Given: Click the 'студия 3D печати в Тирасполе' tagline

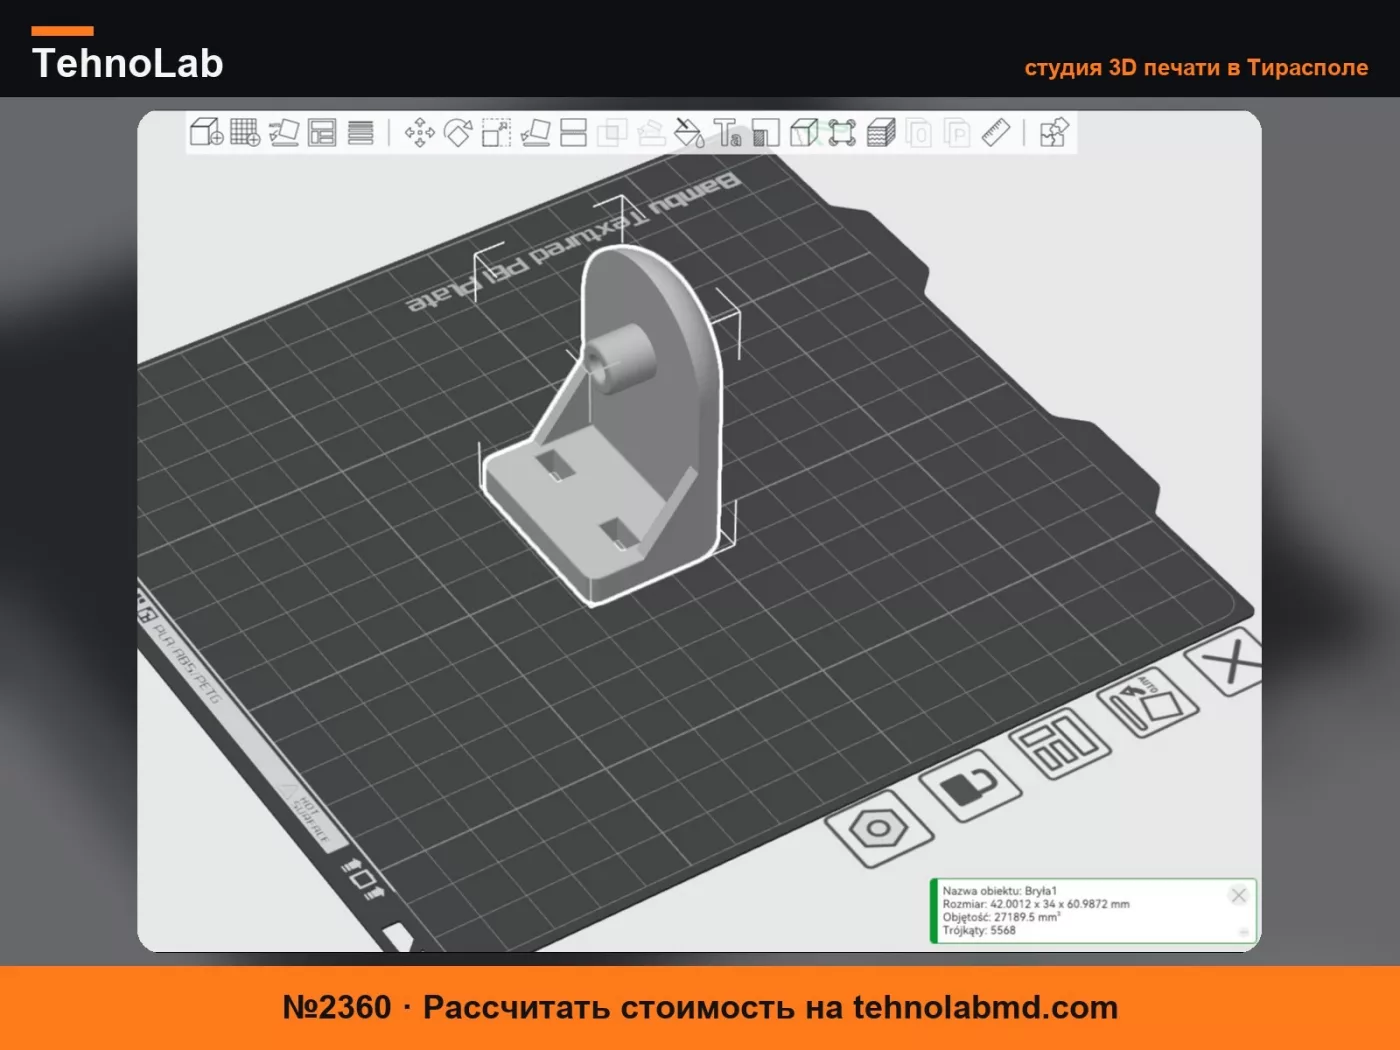Looking at the screenshot, I should 1196,68.
